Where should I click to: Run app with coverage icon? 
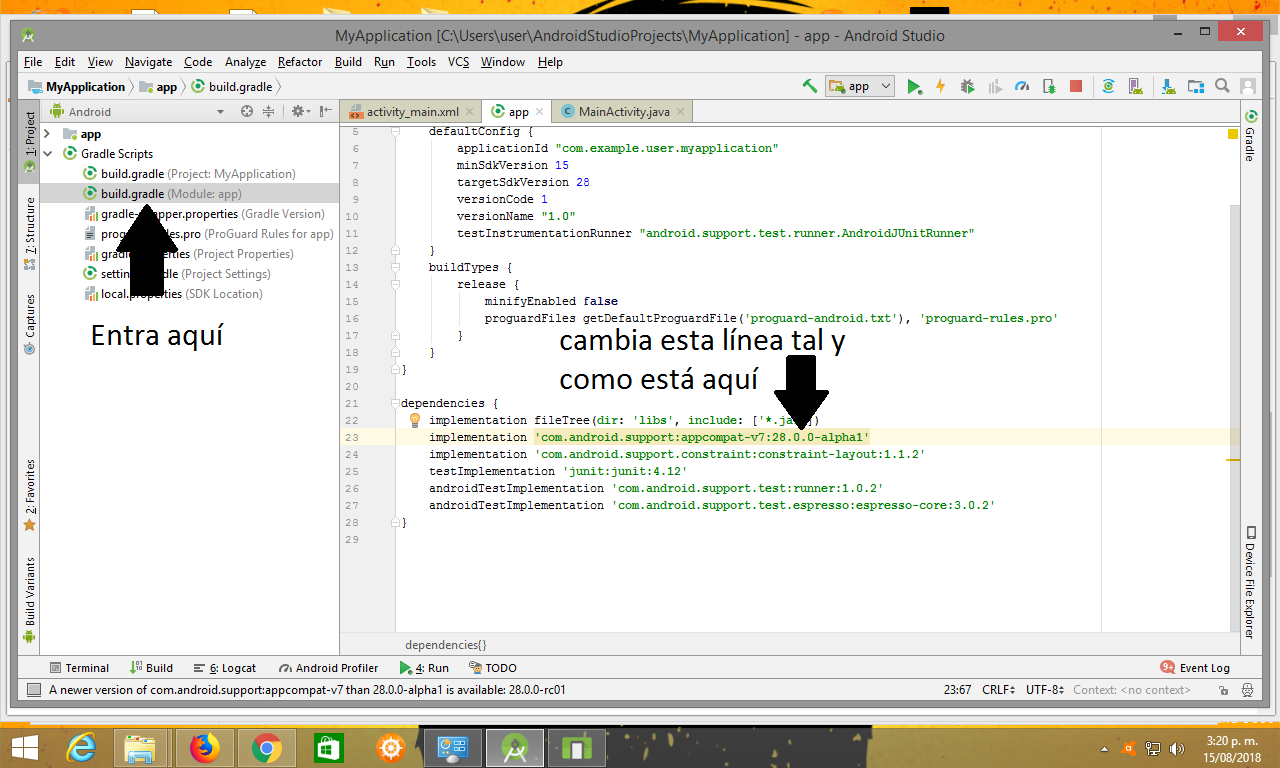click(994, 87)
